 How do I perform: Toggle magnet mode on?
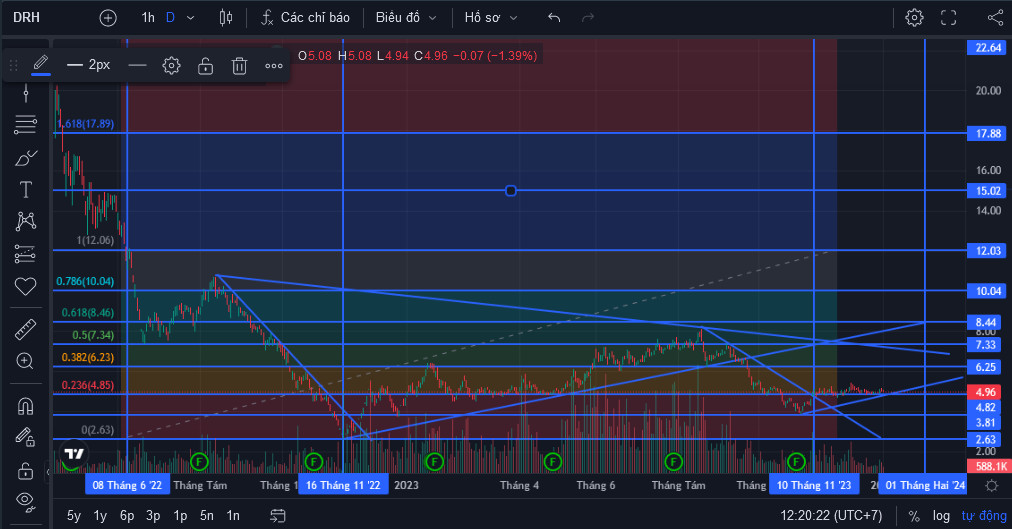pos(25,406)
